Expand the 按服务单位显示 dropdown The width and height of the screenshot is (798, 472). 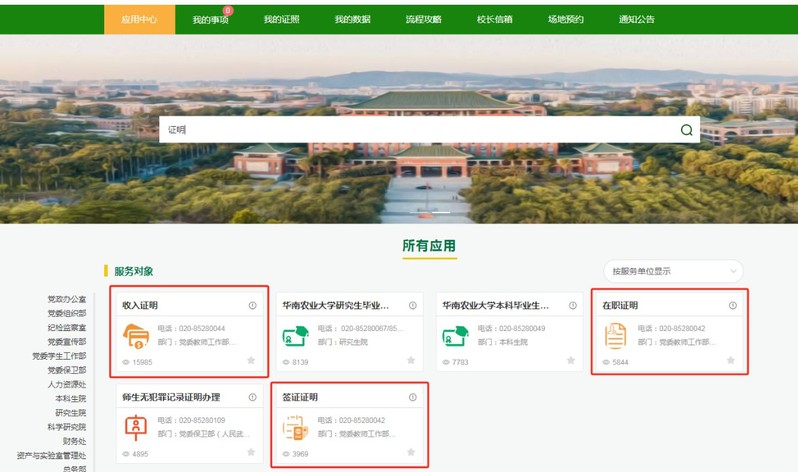click(x=673, y=271)
